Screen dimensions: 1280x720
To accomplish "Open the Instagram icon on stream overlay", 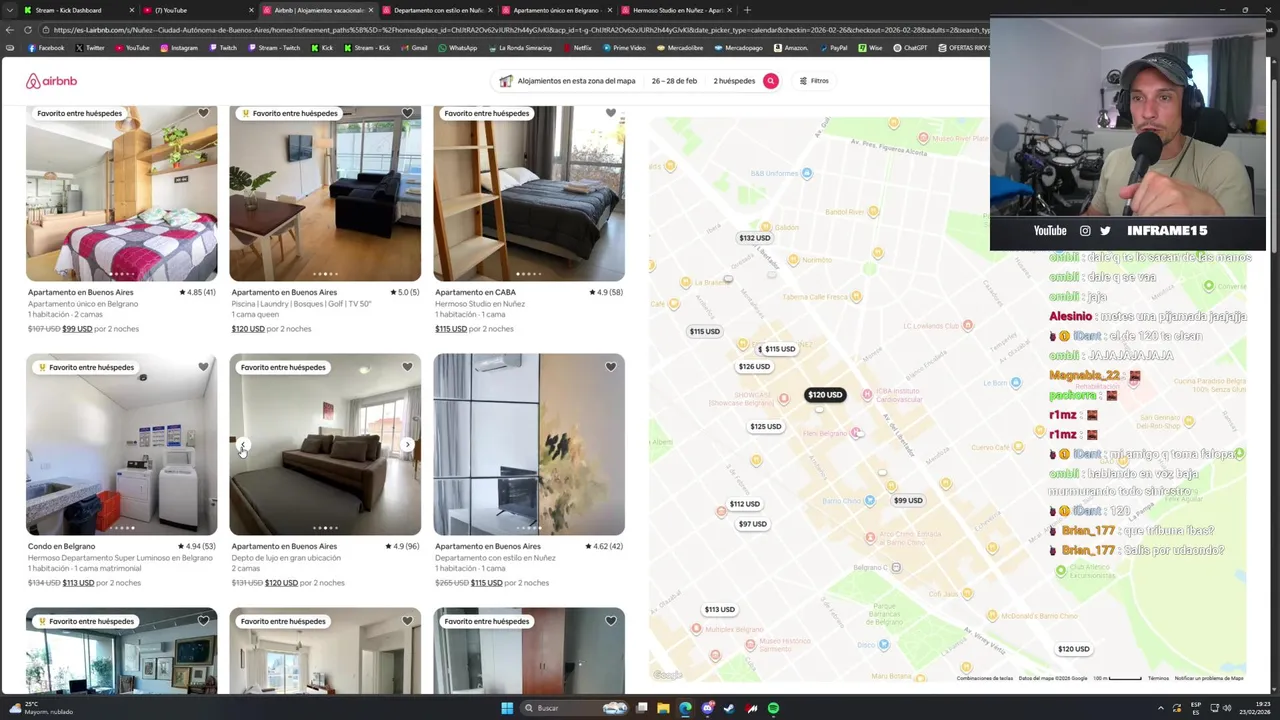I will tap(1085, 231).
